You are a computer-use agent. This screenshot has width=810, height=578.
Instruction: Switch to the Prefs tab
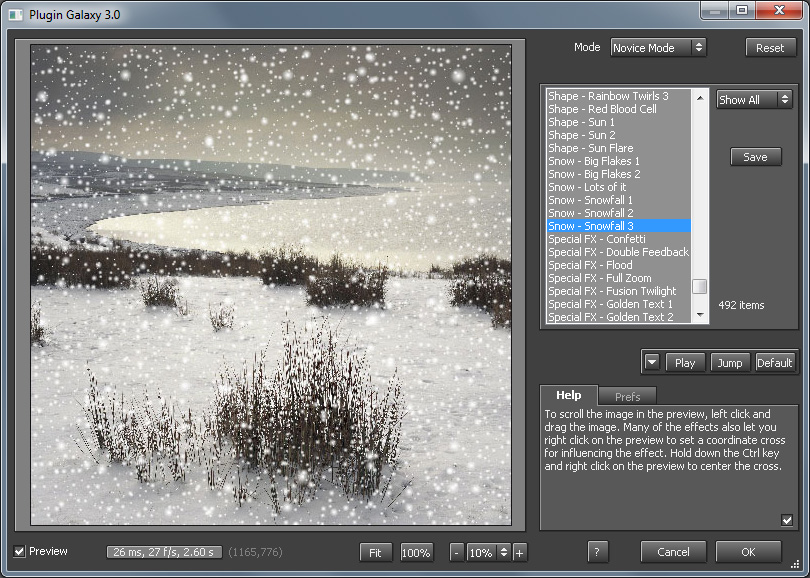(x=627, y=396)
